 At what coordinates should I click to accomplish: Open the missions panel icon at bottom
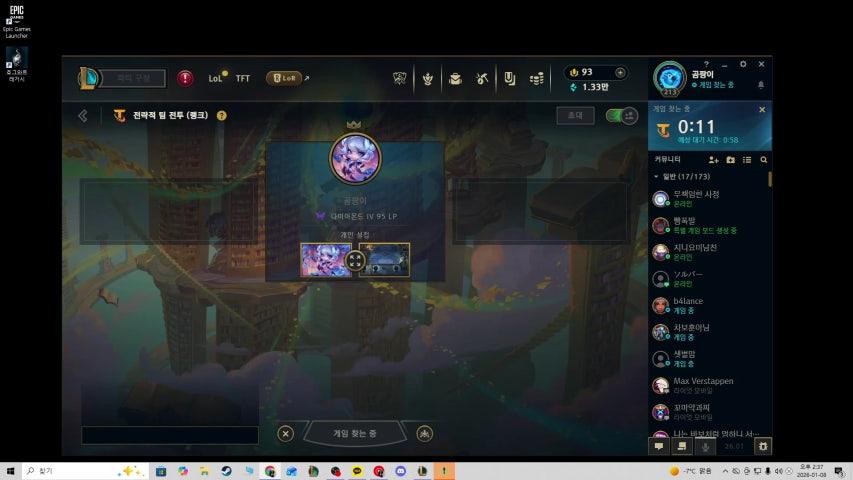[x=682, y=446]
